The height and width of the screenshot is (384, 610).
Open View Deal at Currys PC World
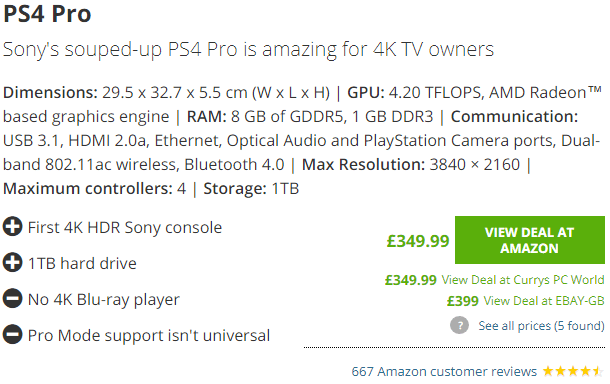point(523,280)
